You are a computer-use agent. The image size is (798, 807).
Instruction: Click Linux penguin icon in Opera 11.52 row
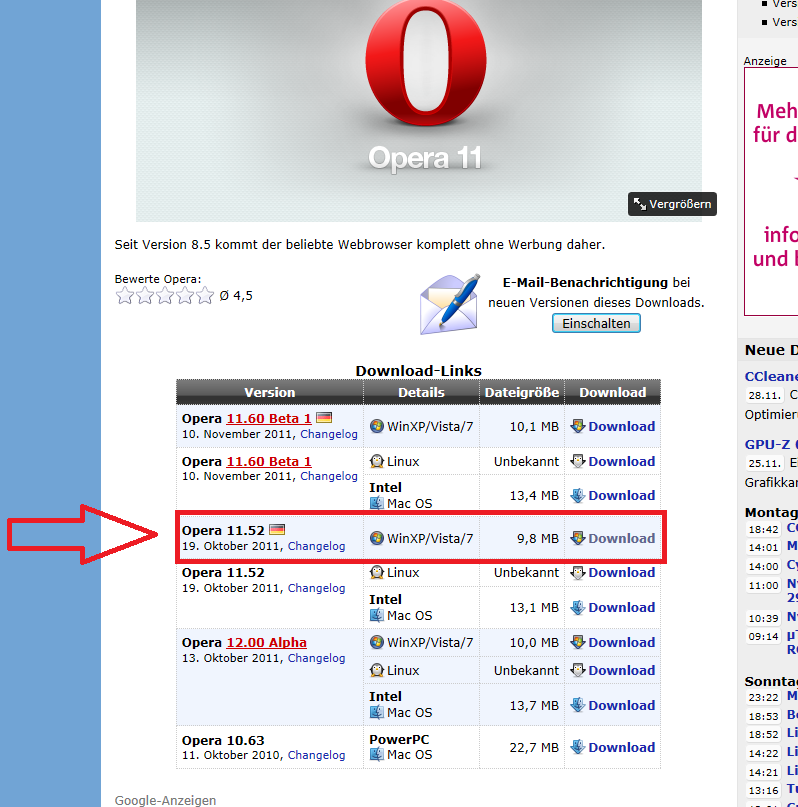click(x=377, y=572)
